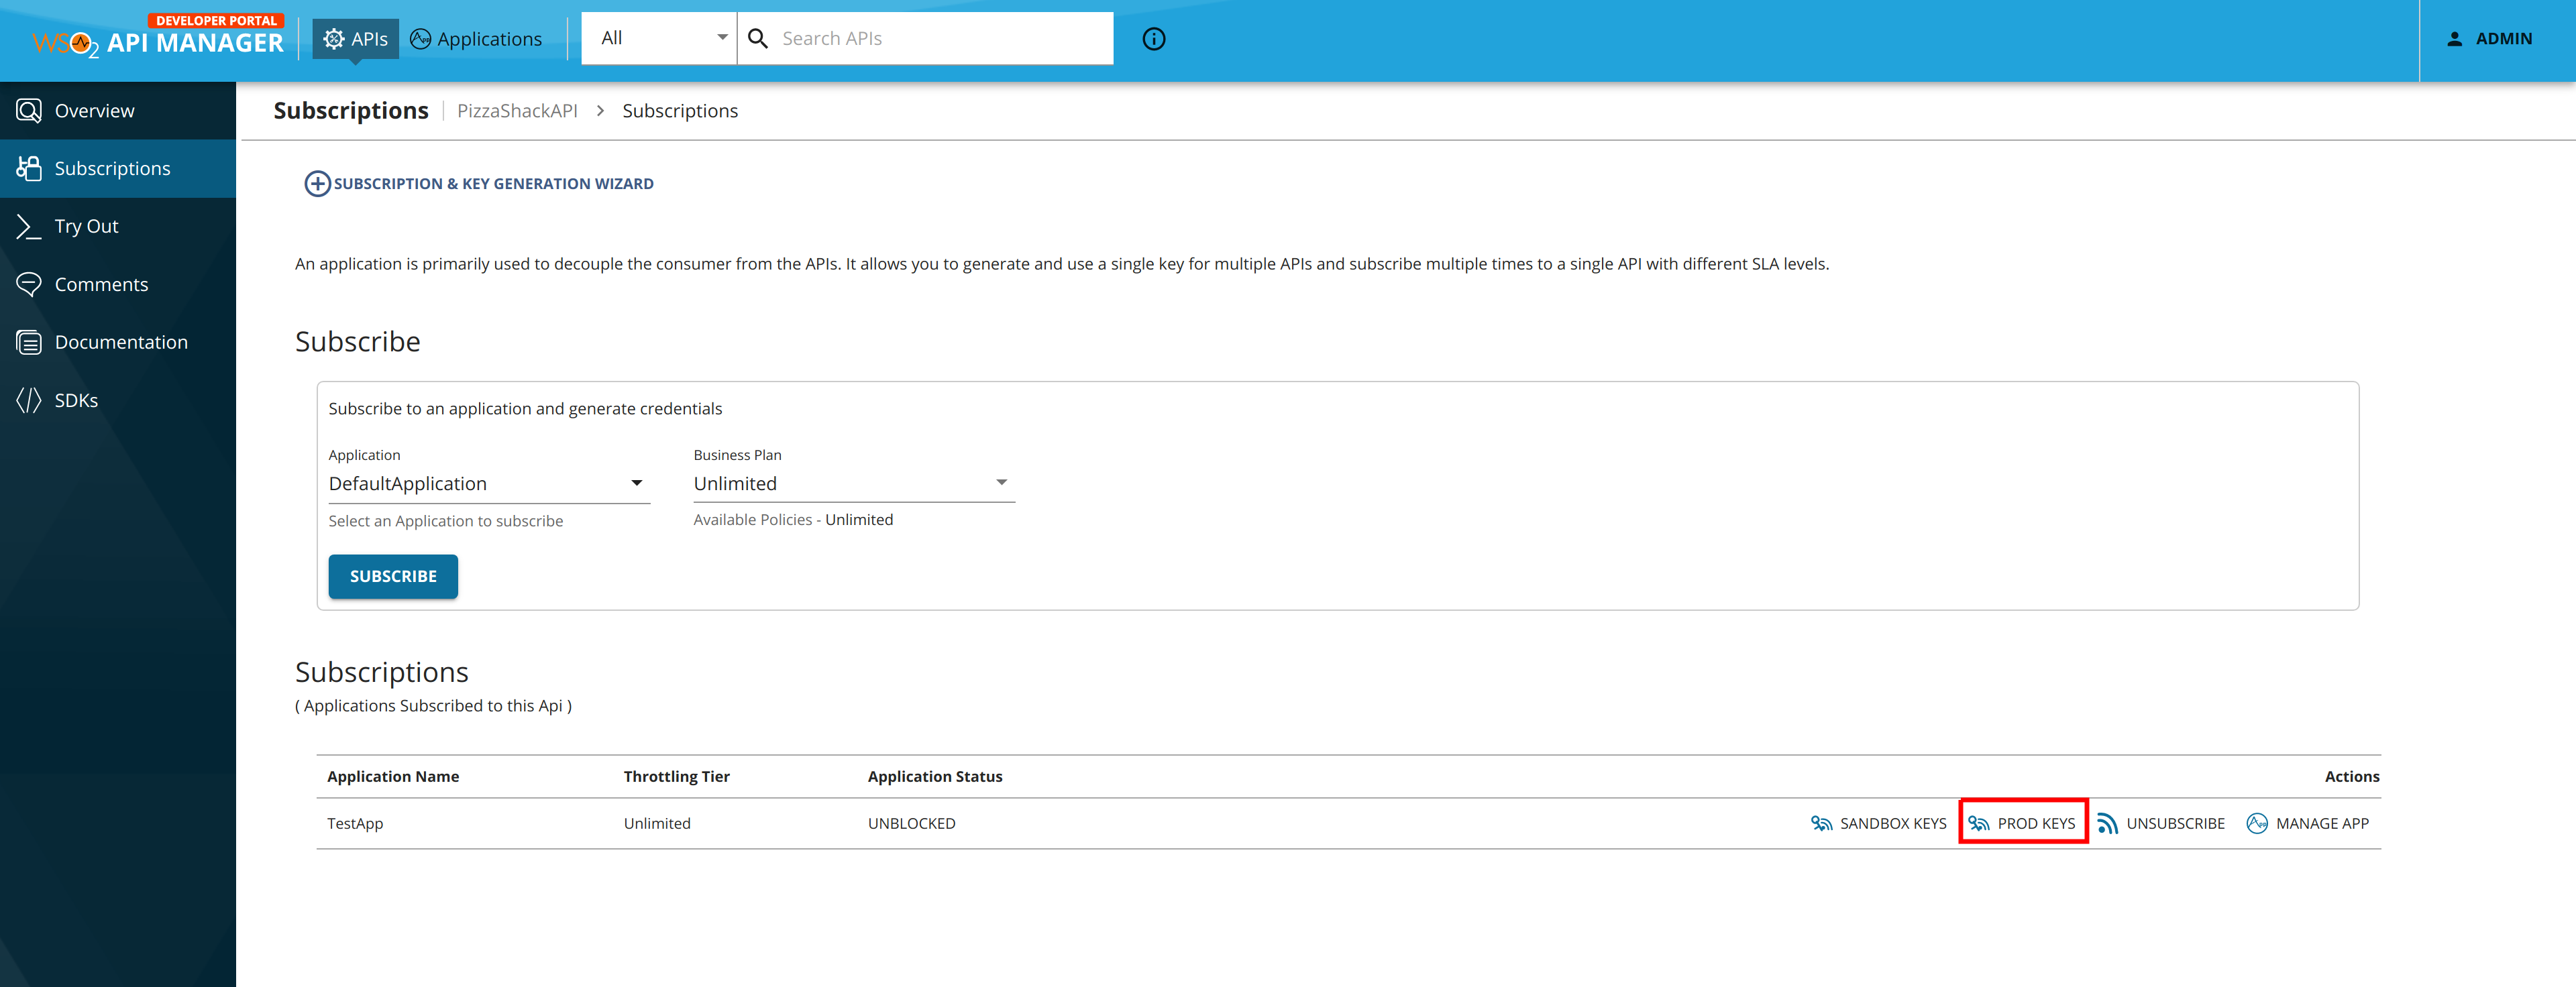Click the info icon beside search
Viewport: 2576px width, 987px height.
coord(1154,38)
